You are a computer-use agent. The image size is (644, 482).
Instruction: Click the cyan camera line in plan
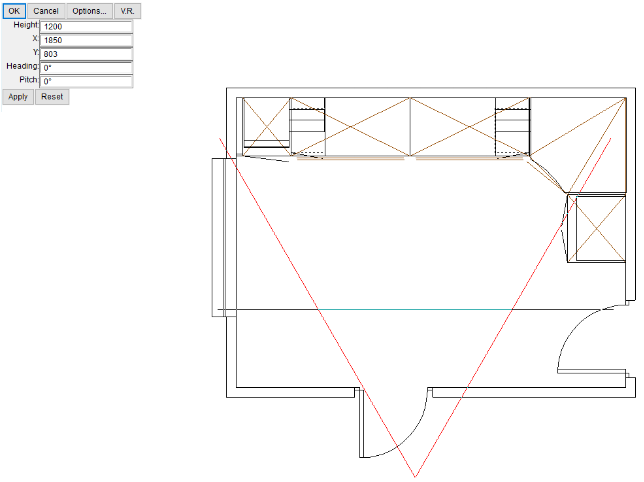(x=415, y=309)
